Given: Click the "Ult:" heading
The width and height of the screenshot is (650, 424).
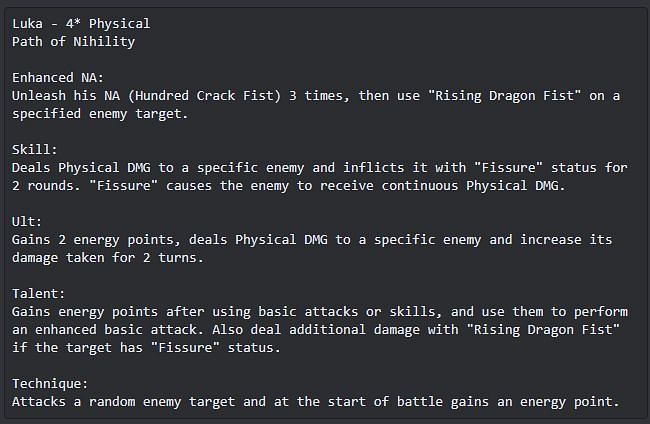Looking at the screenshot, I should [27, 222].
